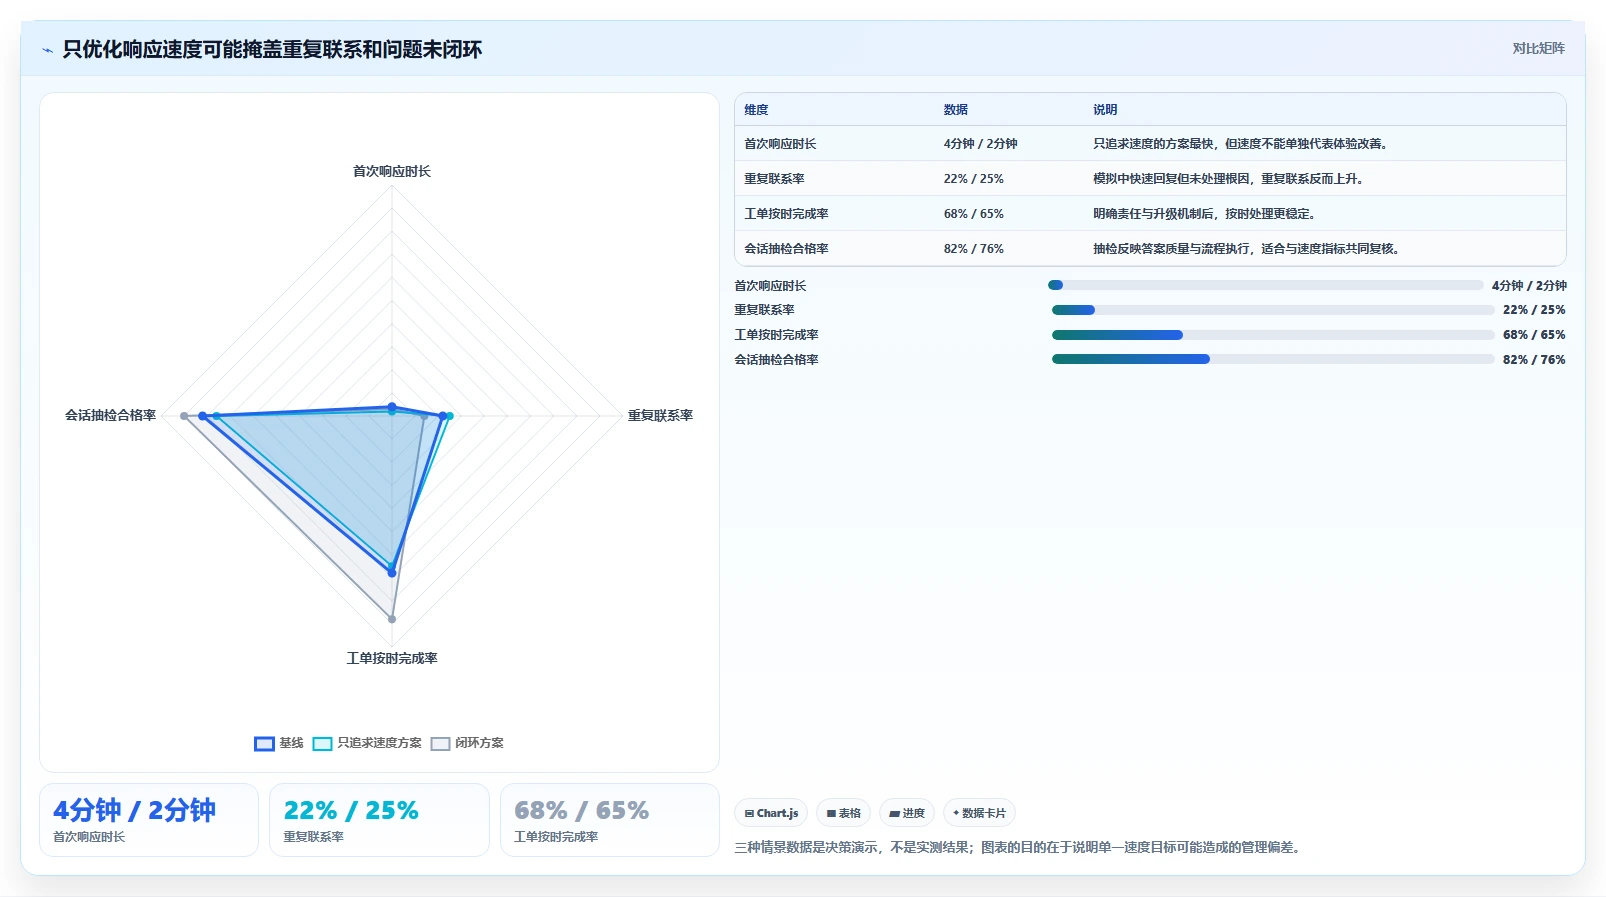The image size is (1606, 897).
Task: Select the 工单按时完成率 table row label
Action: pos(786,214)
